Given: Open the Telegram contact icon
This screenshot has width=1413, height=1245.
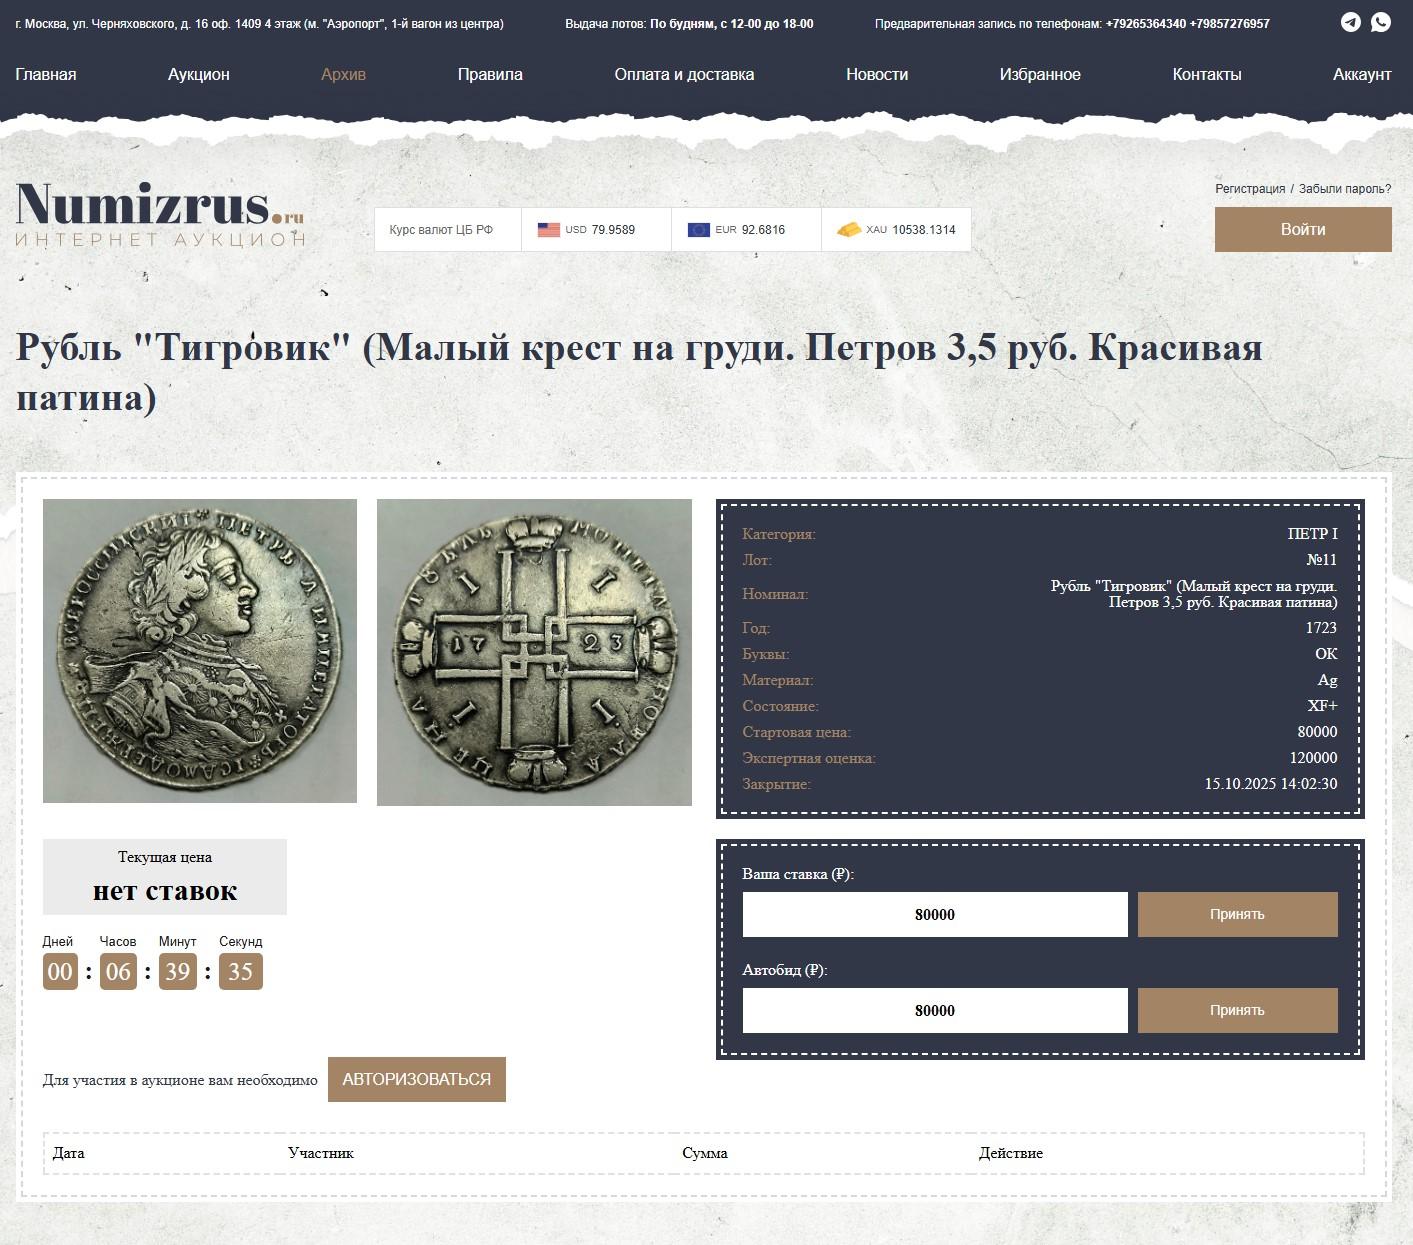Looking at the screenshot, I should (x=1350, y=22).
